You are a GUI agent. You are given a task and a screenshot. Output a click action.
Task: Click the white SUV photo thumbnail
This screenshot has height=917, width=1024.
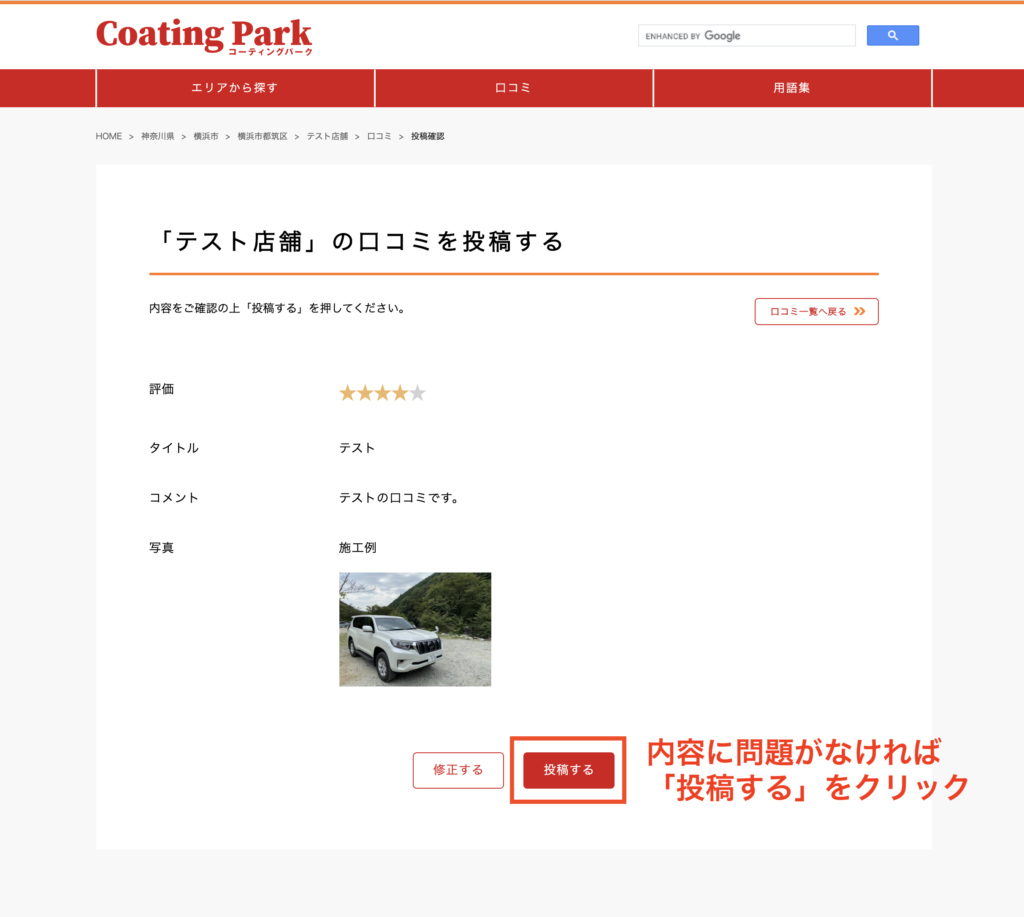pos(415,629)
